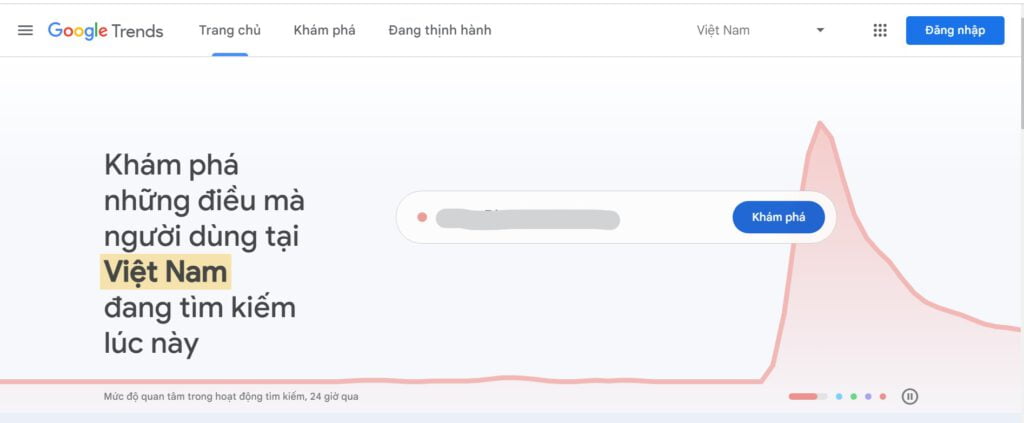Click the Google Trends logo
Screen dimensions: 1024x423
tap(106, 31)
